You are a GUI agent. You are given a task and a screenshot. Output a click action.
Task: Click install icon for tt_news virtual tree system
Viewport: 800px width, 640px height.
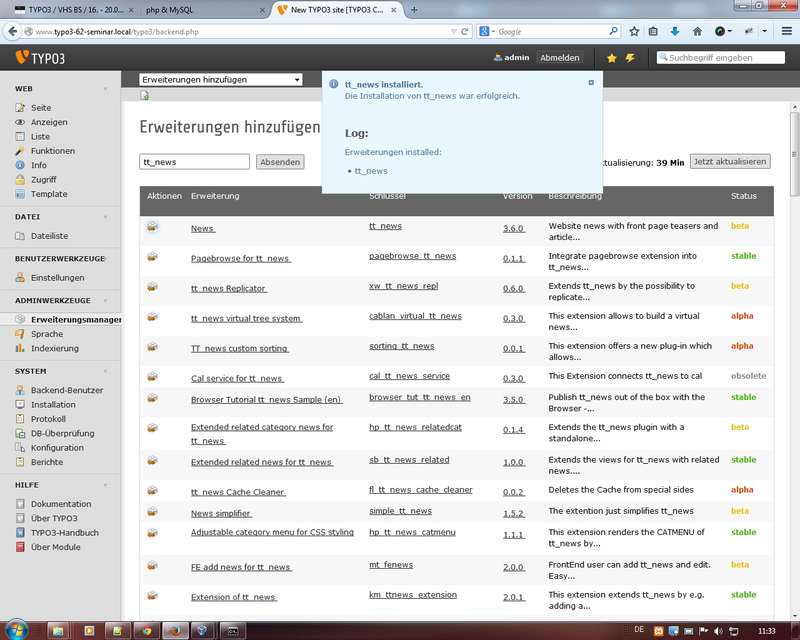coord(152,316)
